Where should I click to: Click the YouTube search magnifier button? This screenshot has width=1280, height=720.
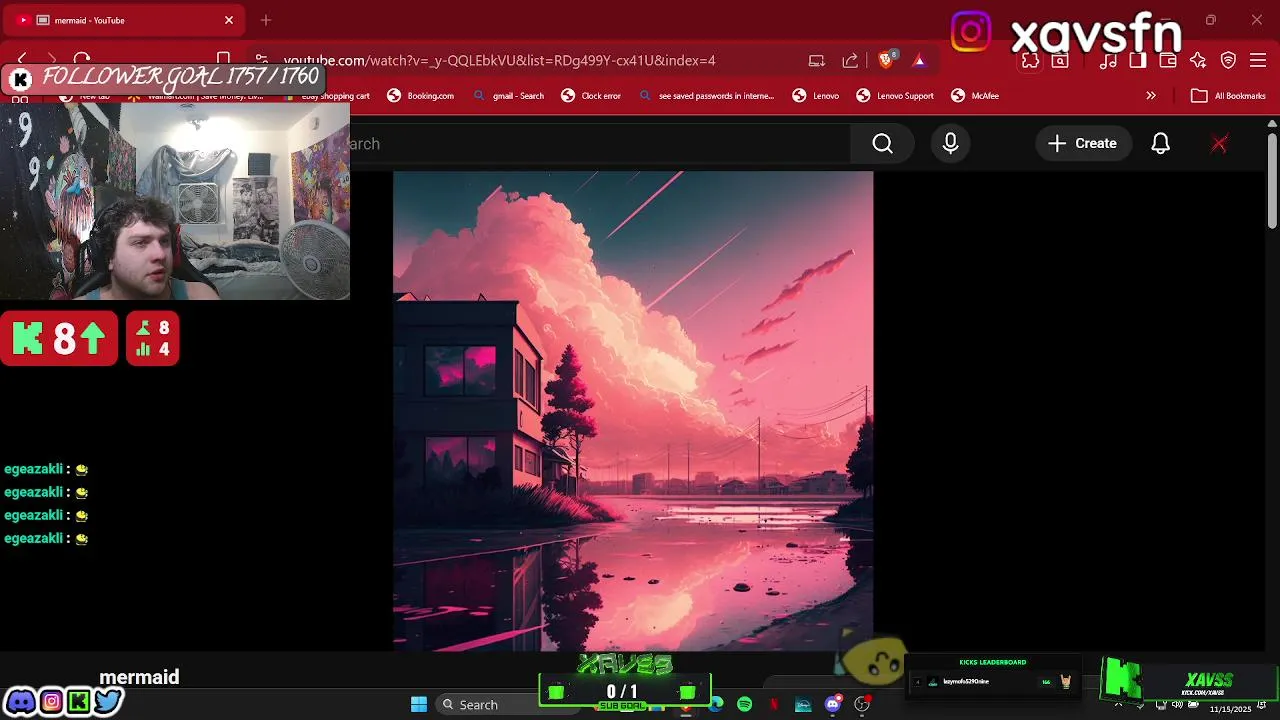tap(882, 144)
